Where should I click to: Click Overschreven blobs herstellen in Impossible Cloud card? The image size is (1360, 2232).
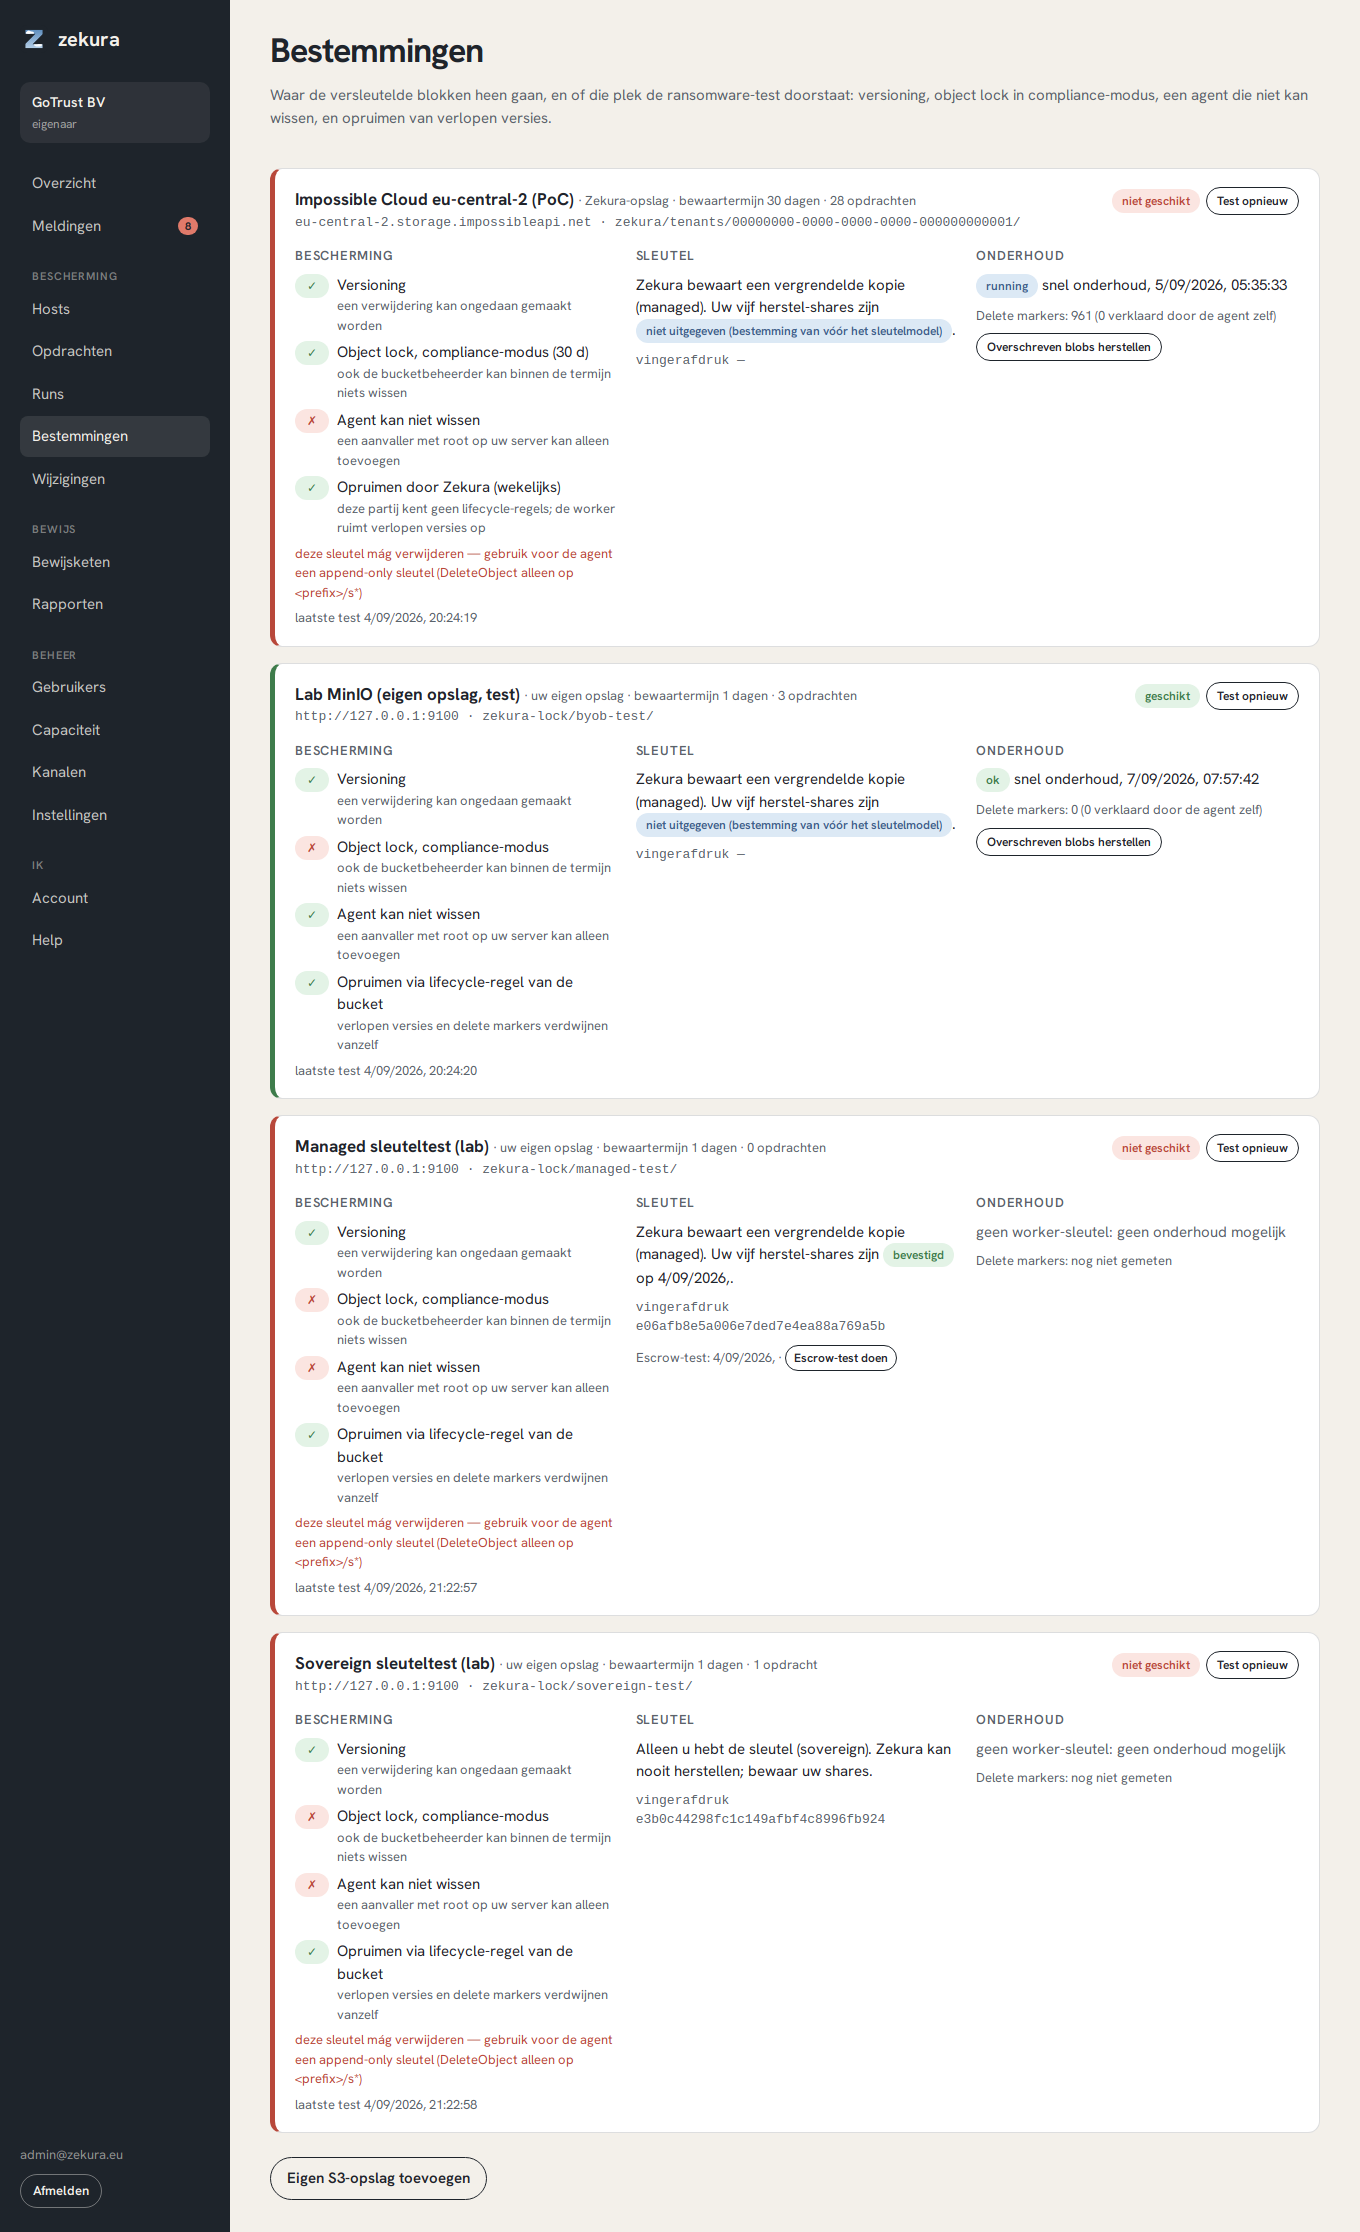1068,347
